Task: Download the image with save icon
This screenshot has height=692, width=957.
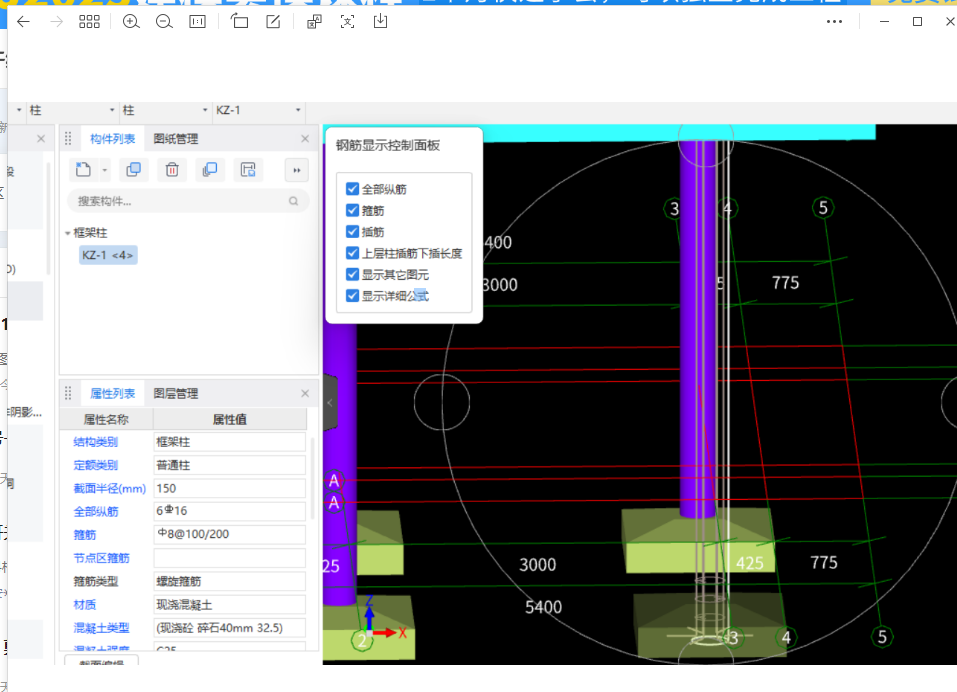Action: tap(380, 22)
